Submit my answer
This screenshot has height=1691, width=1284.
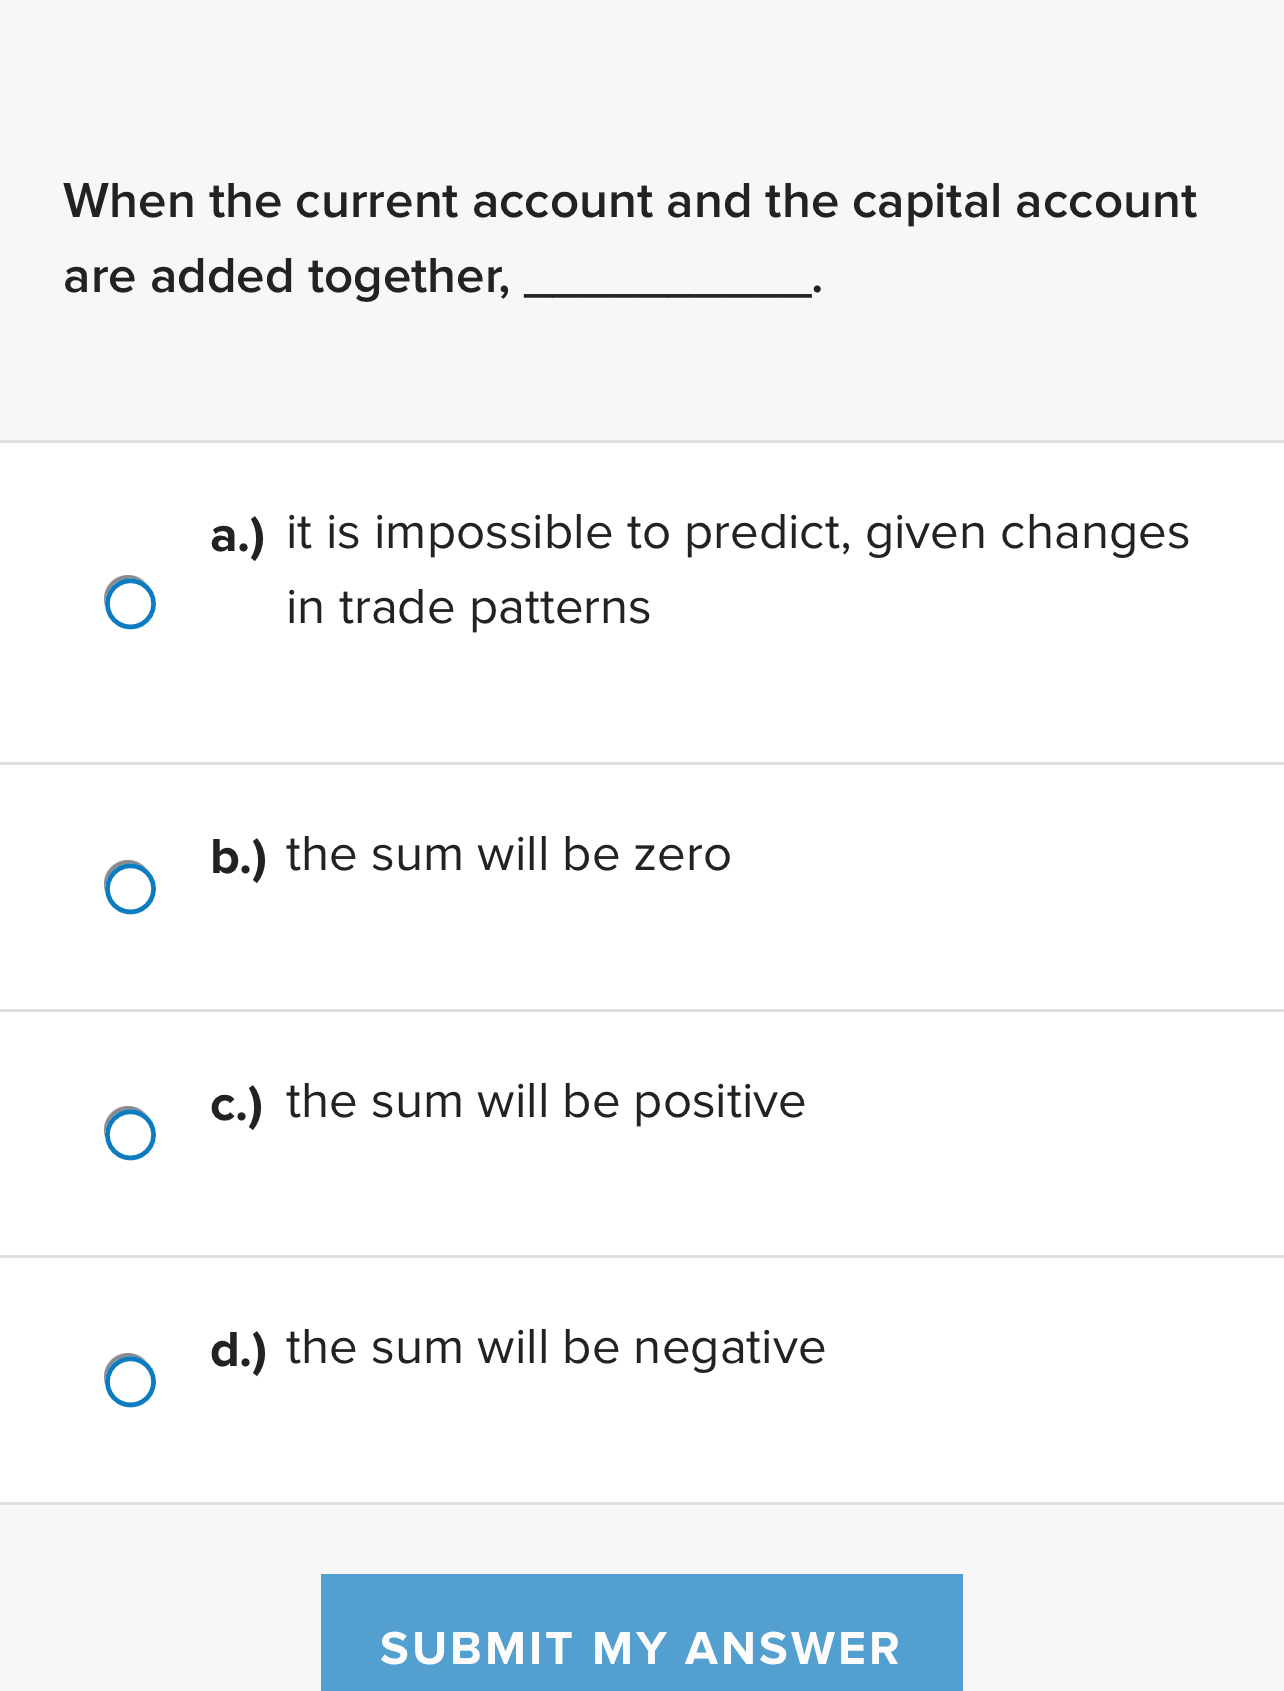tap(641, 1632)
